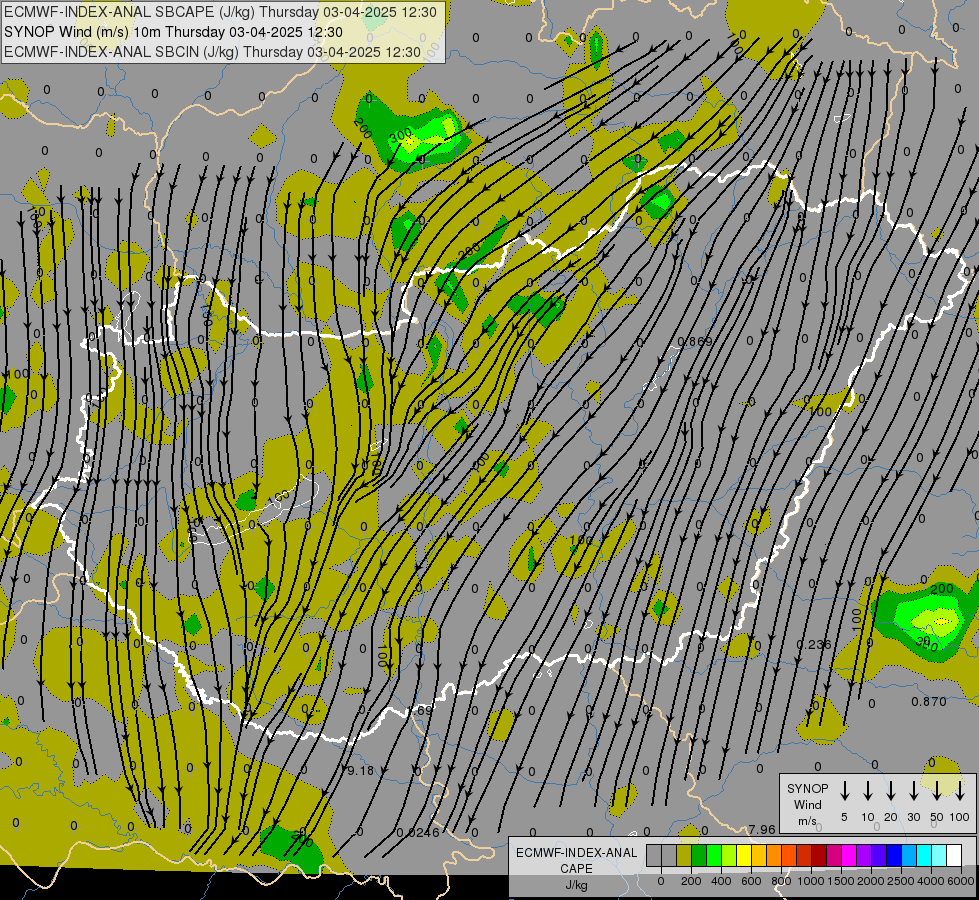Click the wind arrow above the 5 m/s label
The height and width of the screenshot is (900, 979).
(845, 790)
